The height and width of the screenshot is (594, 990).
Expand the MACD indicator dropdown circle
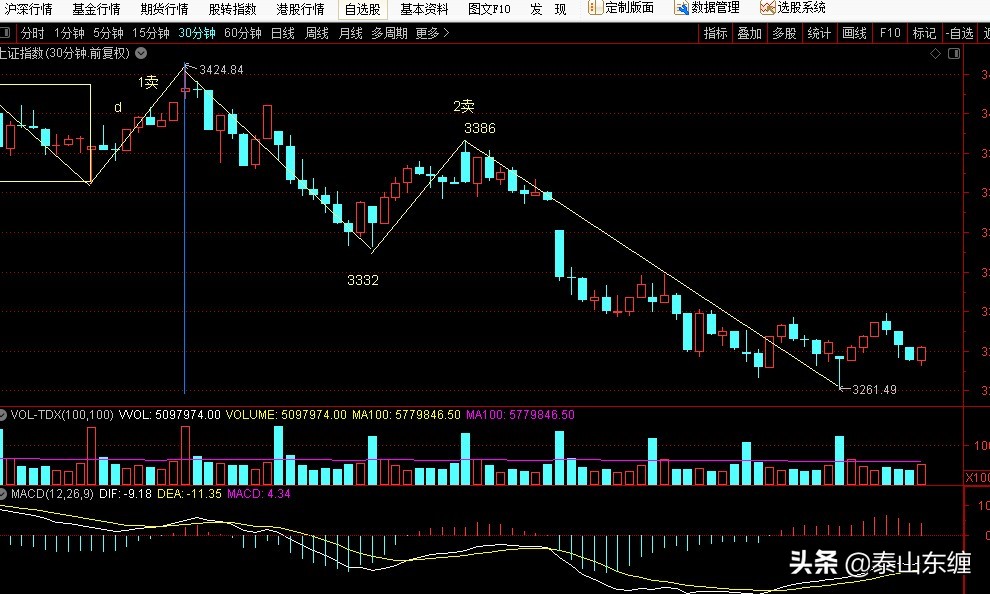[3, 494]
